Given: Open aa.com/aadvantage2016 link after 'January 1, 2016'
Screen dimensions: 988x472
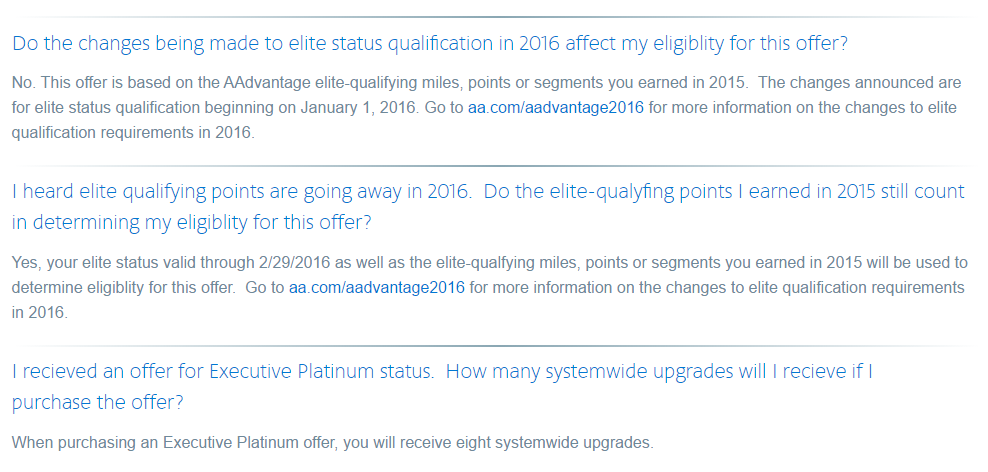Looking at the screenshot, I should tap(556, 108).
